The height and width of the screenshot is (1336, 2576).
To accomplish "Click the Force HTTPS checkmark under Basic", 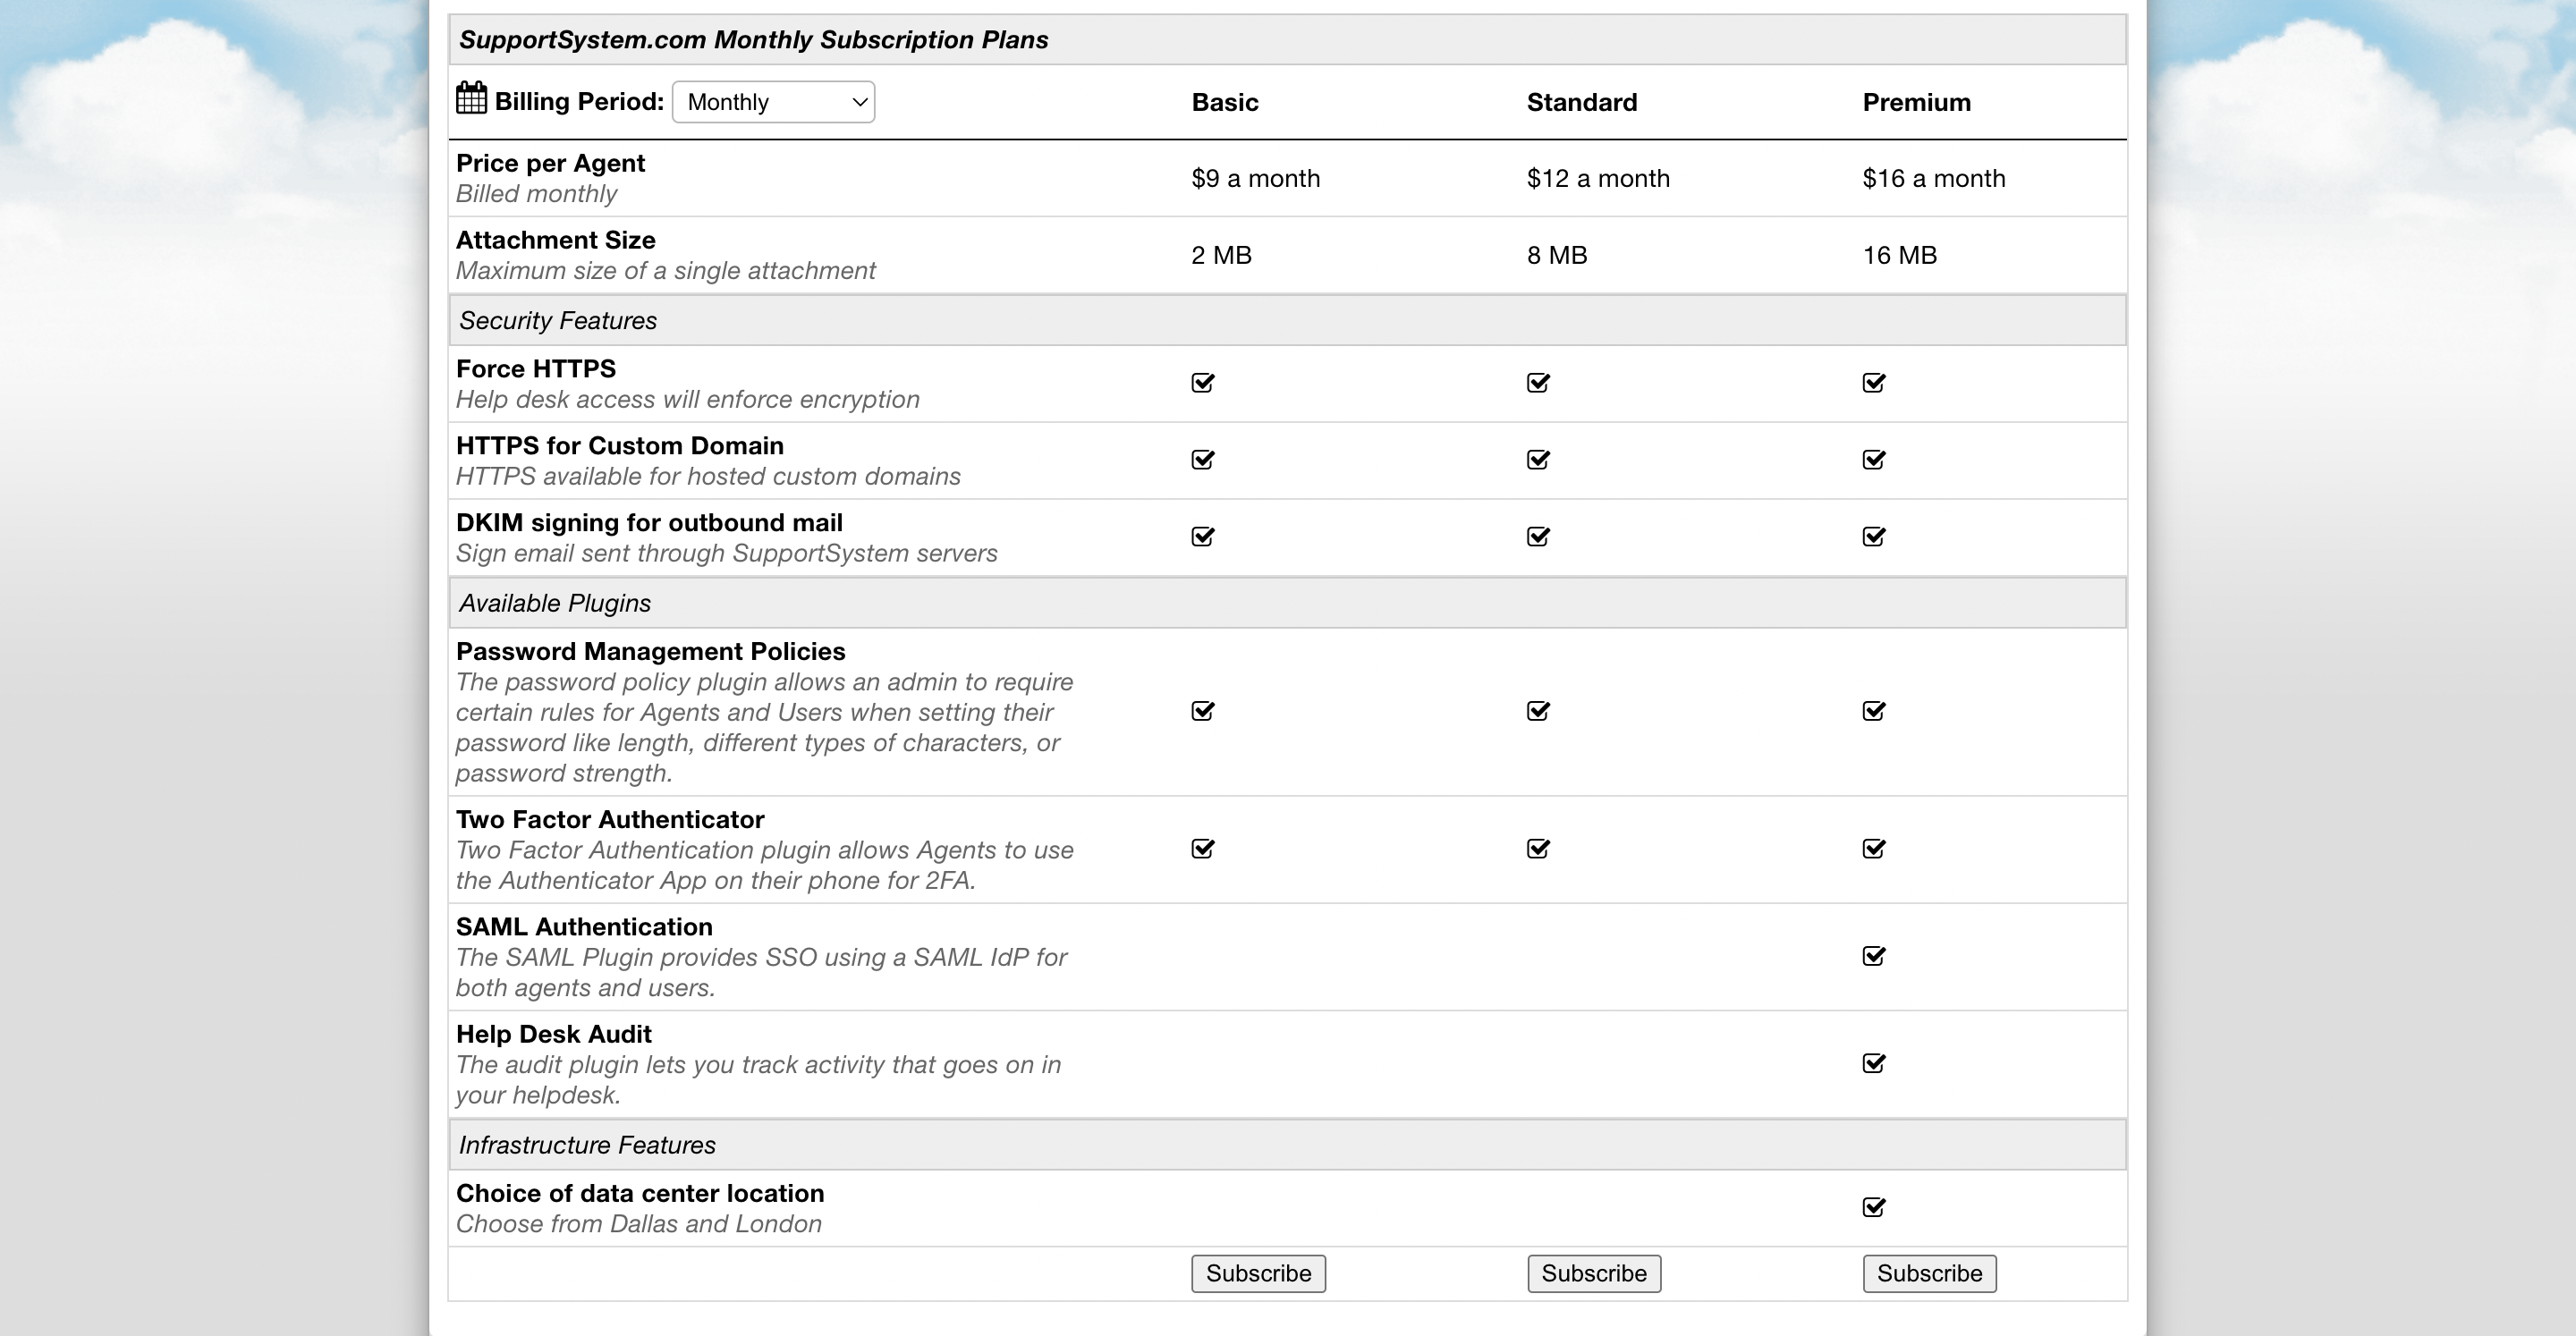I will [x=1202, y=382].
